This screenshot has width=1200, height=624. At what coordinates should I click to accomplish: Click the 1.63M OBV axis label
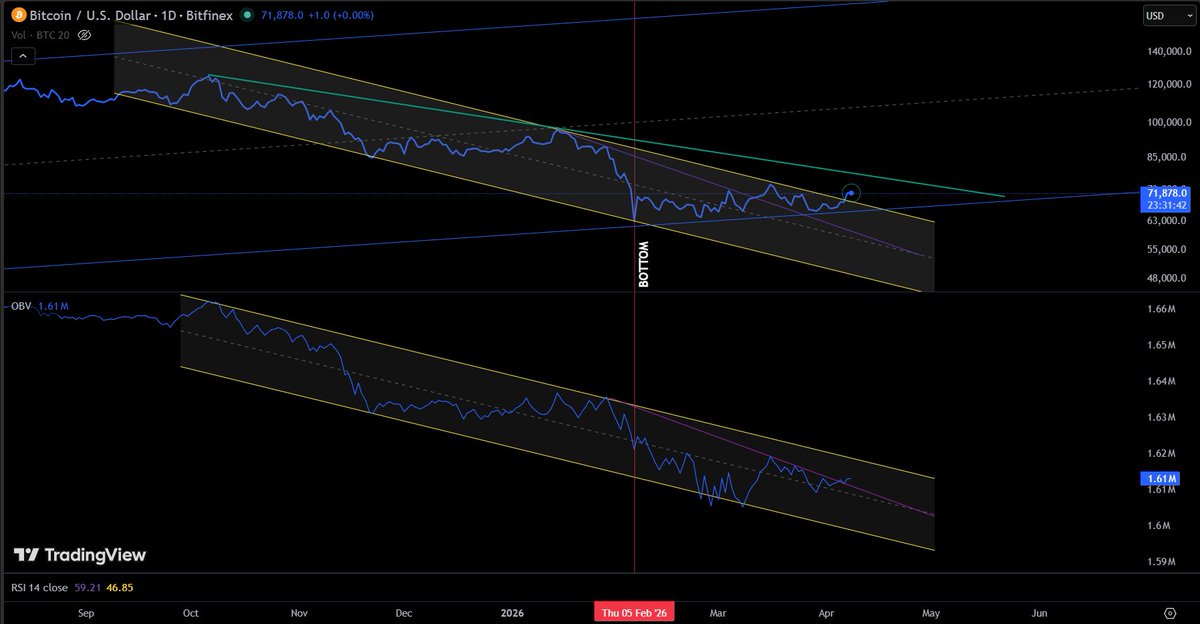(1160, 417)
